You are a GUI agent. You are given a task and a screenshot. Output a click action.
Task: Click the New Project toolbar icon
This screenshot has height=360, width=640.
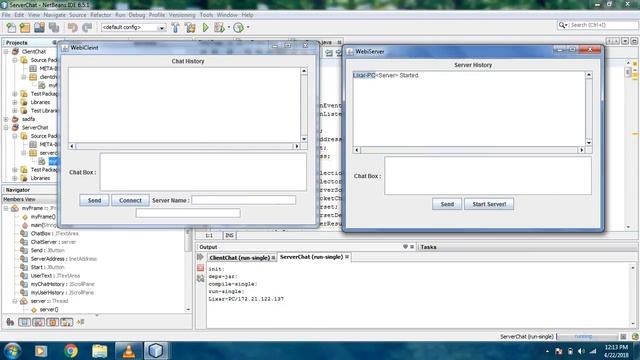click(25, 27)
